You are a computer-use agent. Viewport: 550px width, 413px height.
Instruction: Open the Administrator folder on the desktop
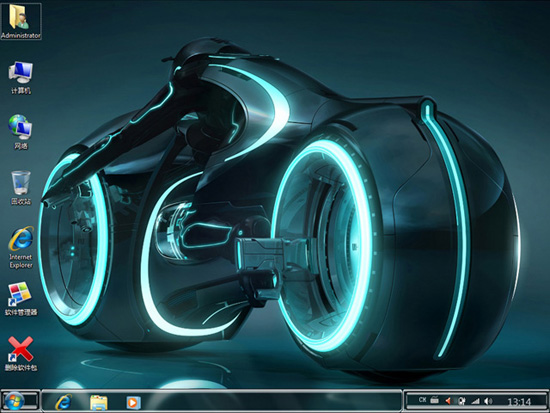click(x=21, y=21)
